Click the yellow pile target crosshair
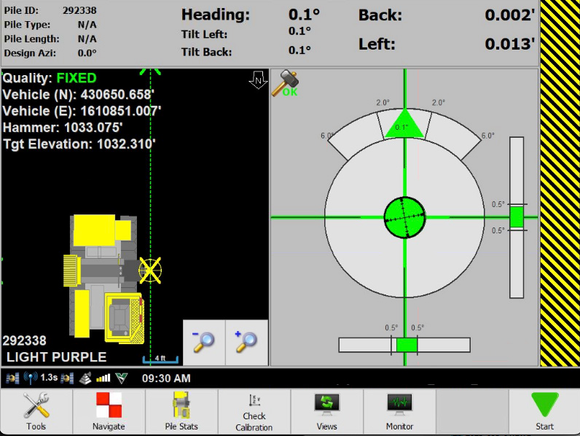 pyautogui.click(x=150, y=270)
